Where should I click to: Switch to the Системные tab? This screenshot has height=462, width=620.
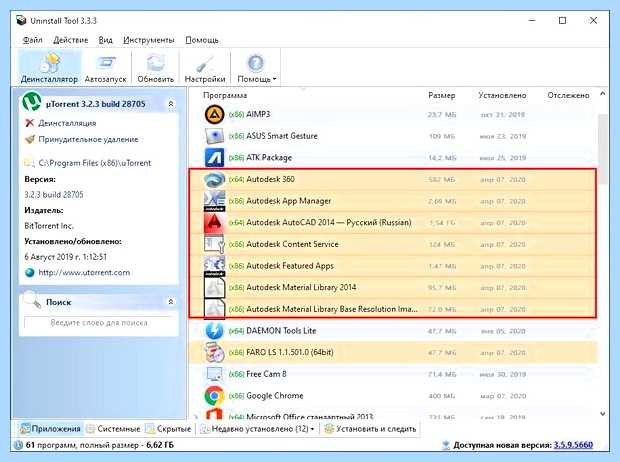113,429
